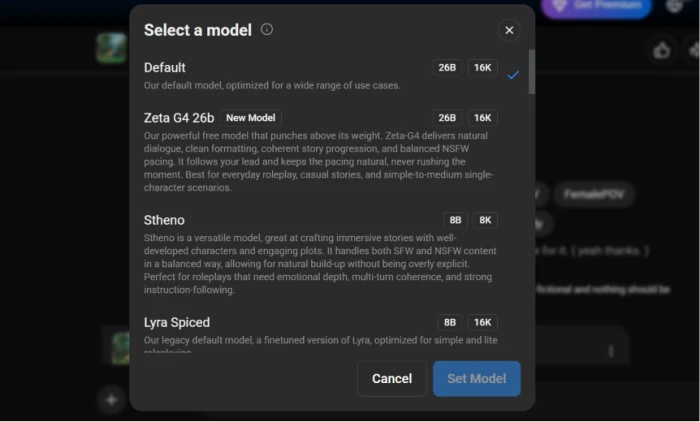Click the Cancel button

pos(392,379)
